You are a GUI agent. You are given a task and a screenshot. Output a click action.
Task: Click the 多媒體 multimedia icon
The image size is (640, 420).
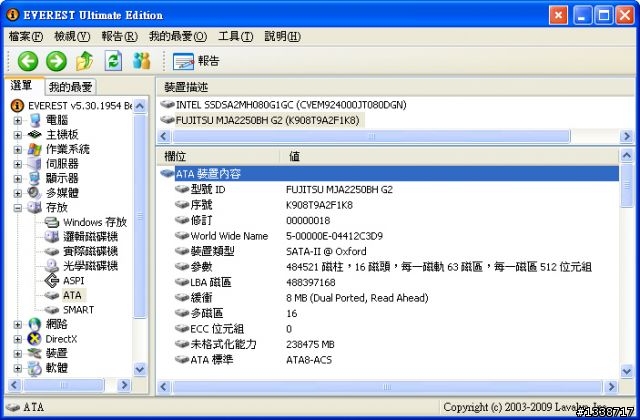tap(35, 193)
